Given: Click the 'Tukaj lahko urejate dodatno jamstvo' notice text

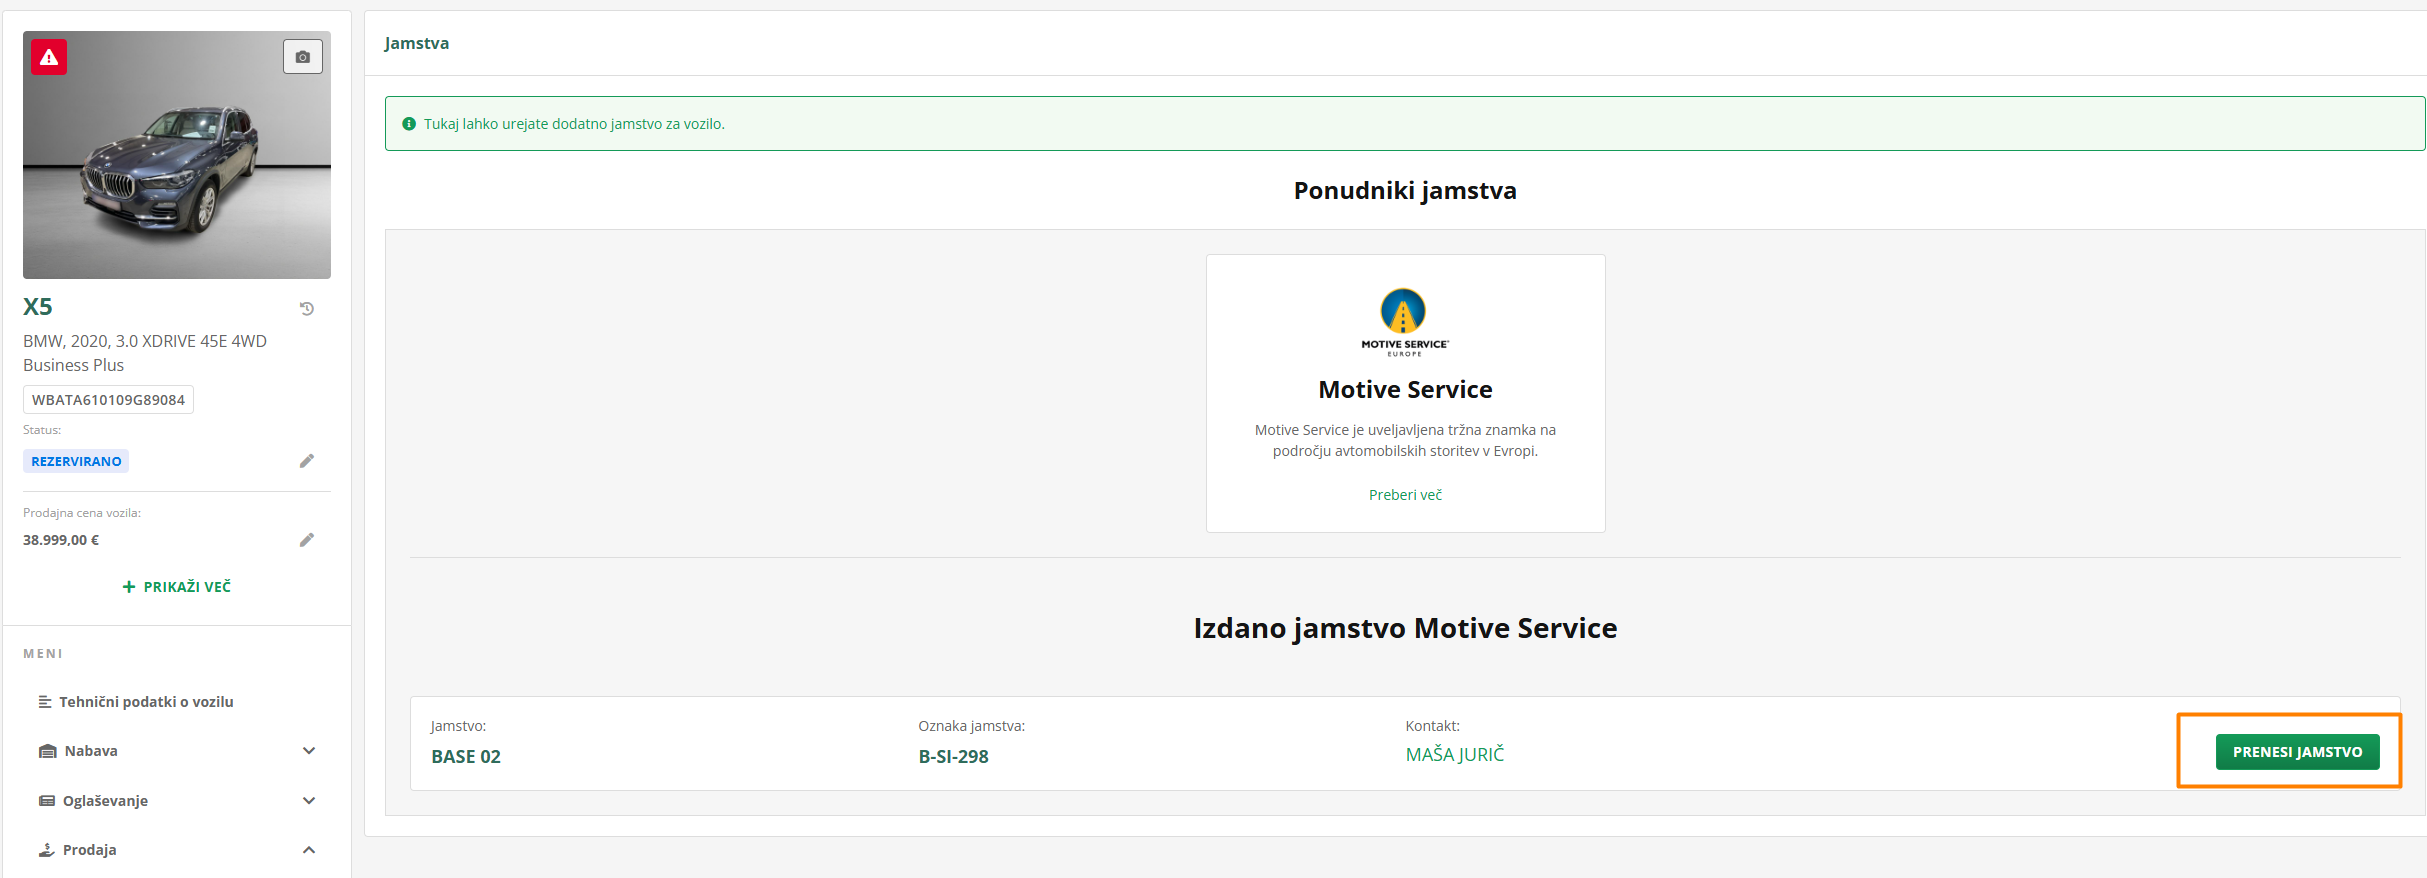Looking at the screenshot, I should tap(574, 124).
